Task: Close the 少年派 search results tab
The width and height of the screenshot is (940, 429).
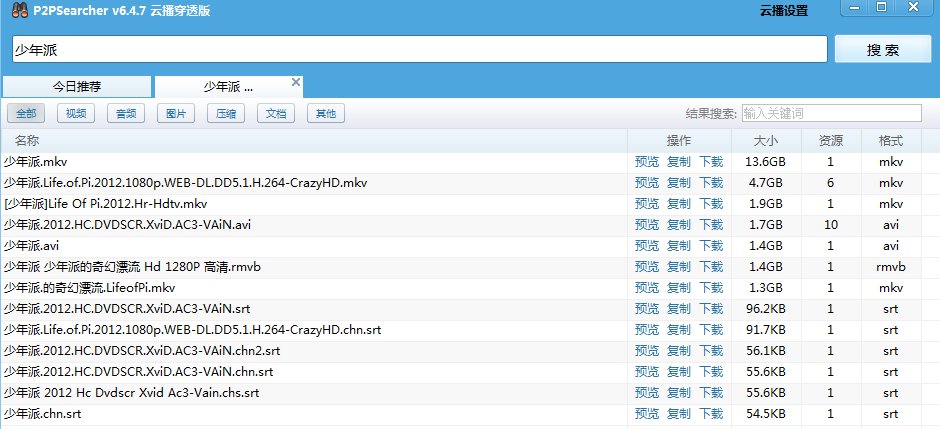Action: coord(296,81)
